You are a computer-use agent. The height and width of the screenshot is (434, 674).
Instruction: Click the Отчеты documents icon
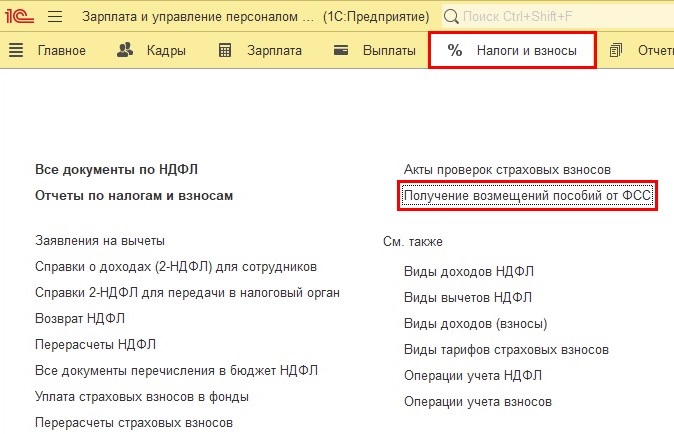pos(615,50)
